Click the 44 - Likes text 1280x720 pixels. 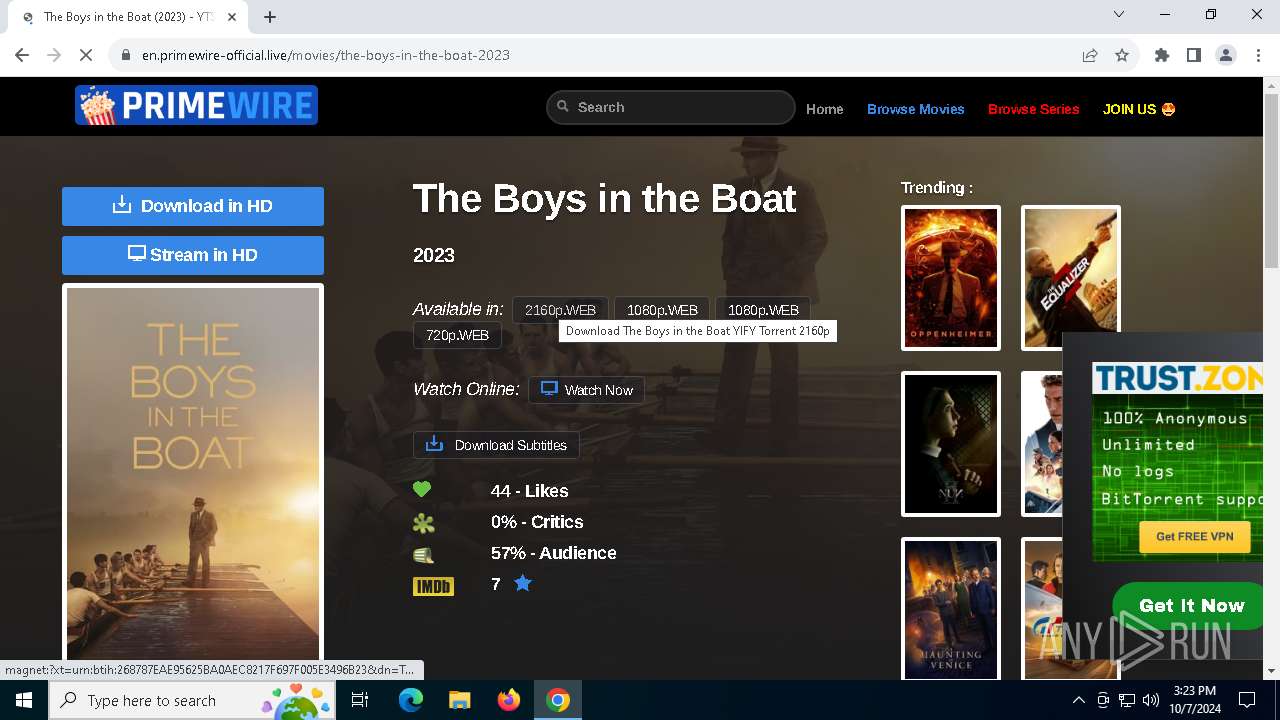[x=530, y=491]
